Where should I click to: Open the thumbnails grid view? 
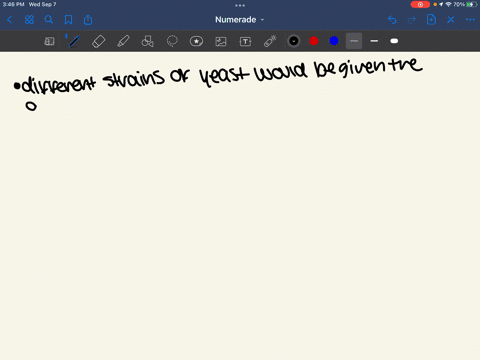pyautogui.click(x=29, y=20)
